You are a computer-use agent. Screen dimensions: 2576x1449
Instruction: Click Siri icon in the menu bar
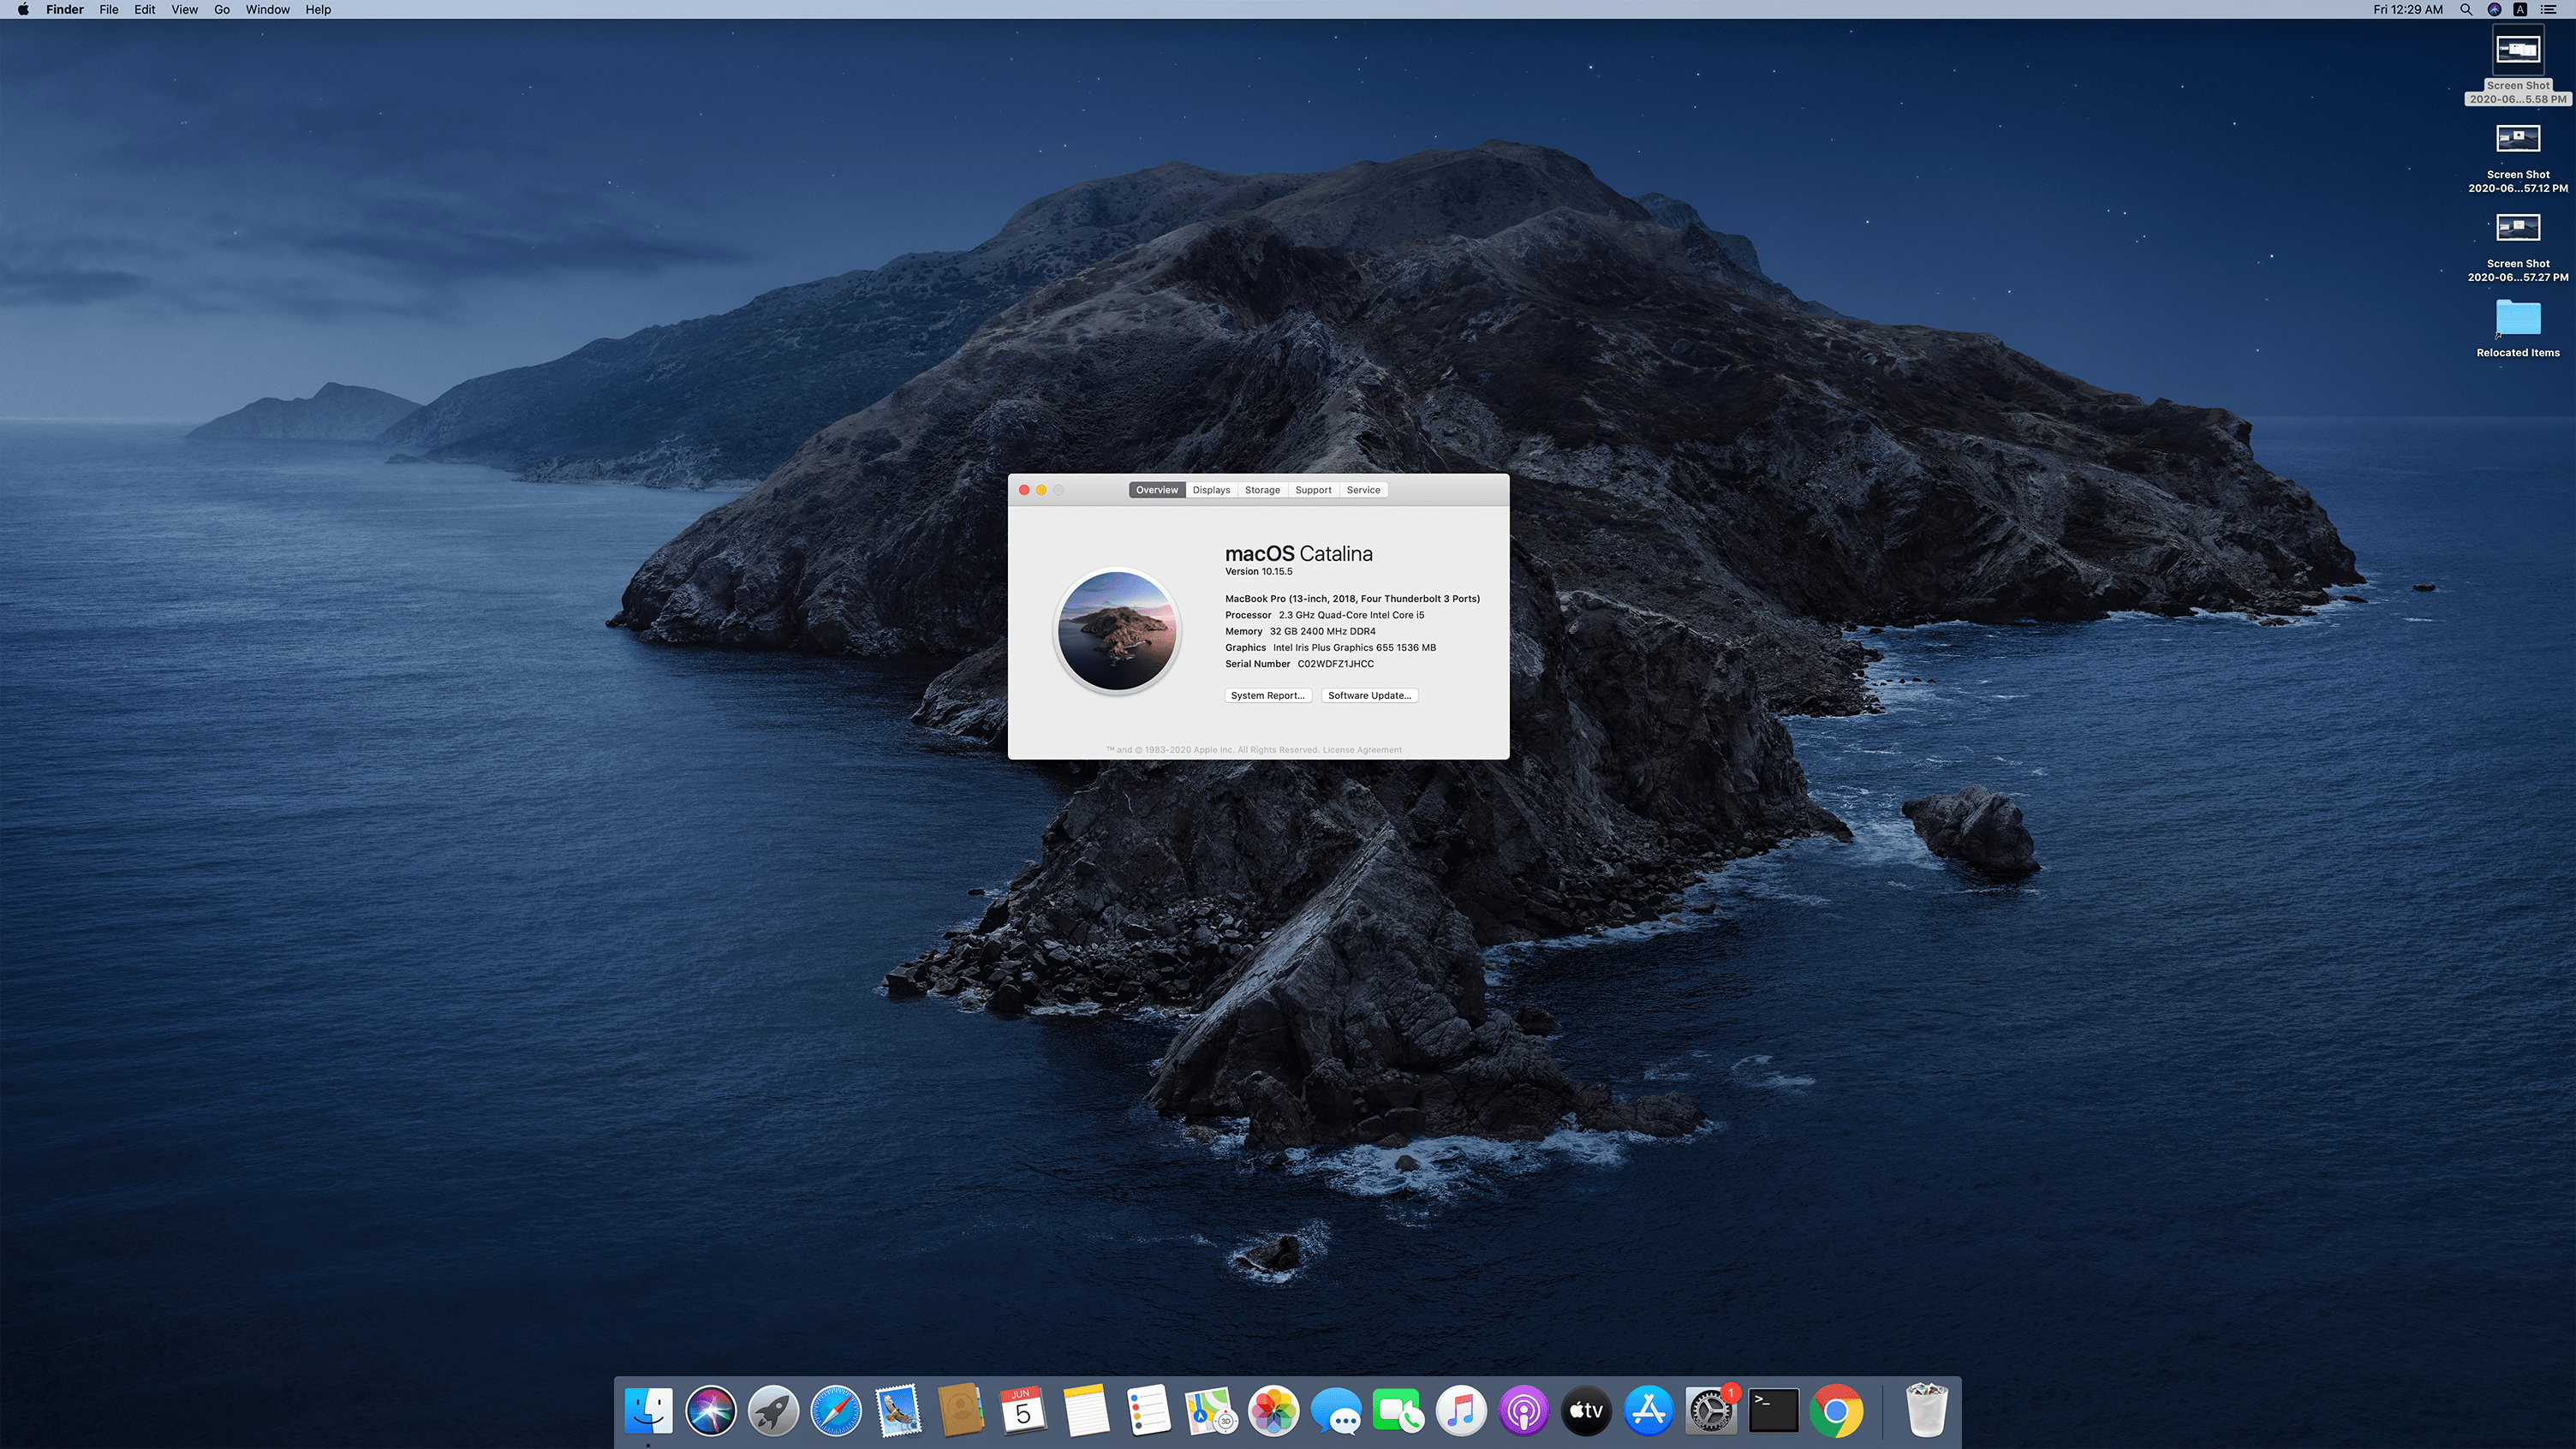2494,9
